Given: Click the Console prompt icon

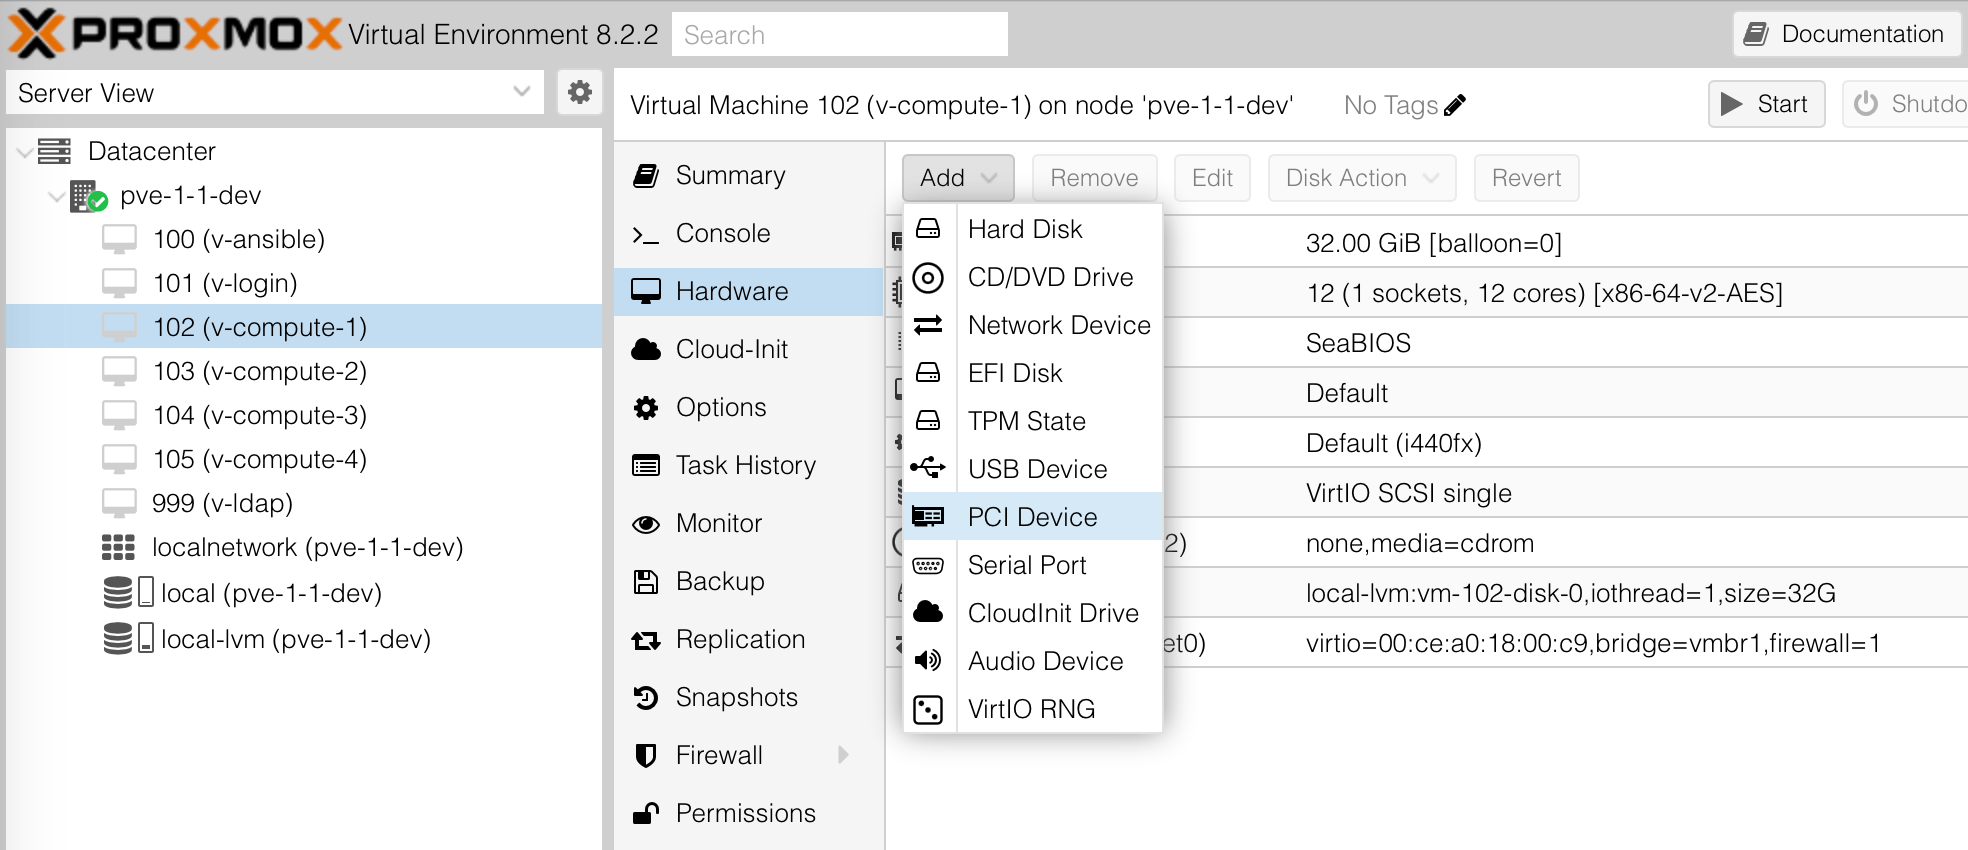Looking at the screenshot, I should click(x=646, y=234).
